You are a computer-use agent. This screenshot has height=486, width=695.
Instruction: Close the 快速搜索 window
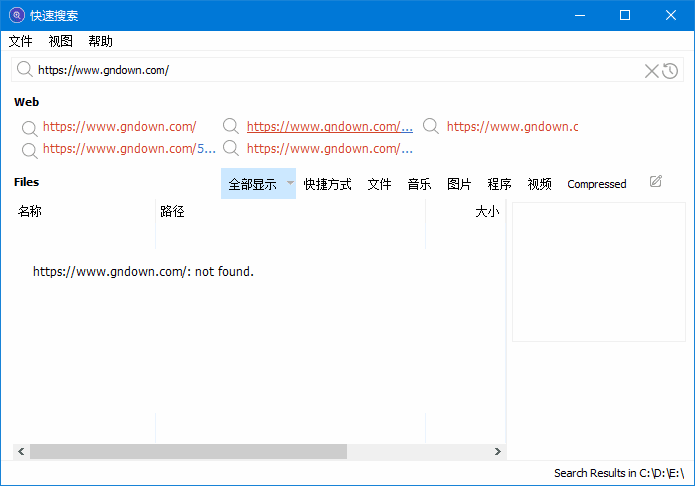671,16
